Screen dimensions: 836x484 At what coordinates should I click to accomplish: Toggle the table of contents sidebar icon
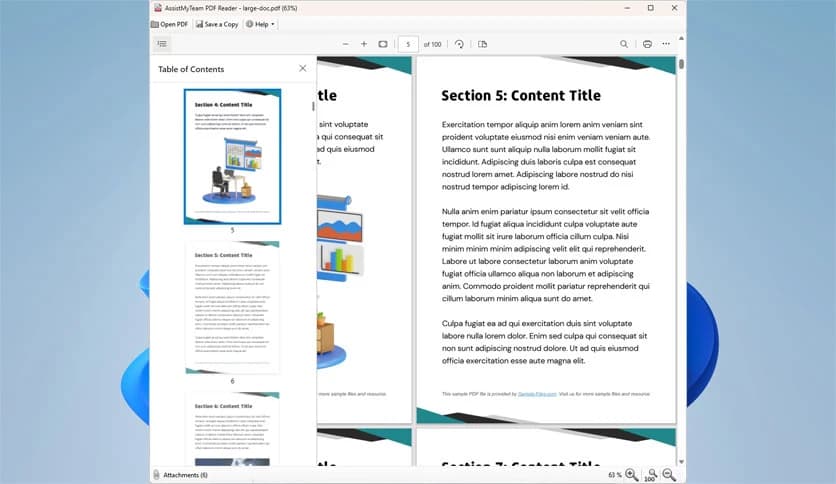point(162,44)
